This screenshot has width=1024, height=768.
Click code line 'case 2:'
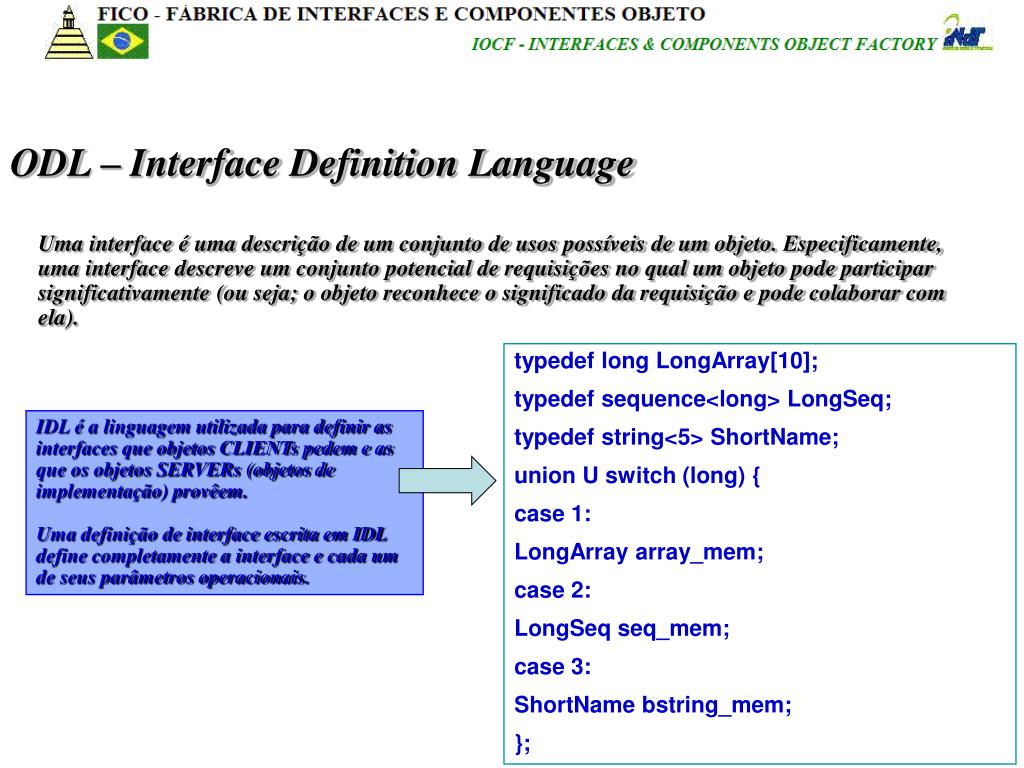pyautogui.click(x=552, y=590)
